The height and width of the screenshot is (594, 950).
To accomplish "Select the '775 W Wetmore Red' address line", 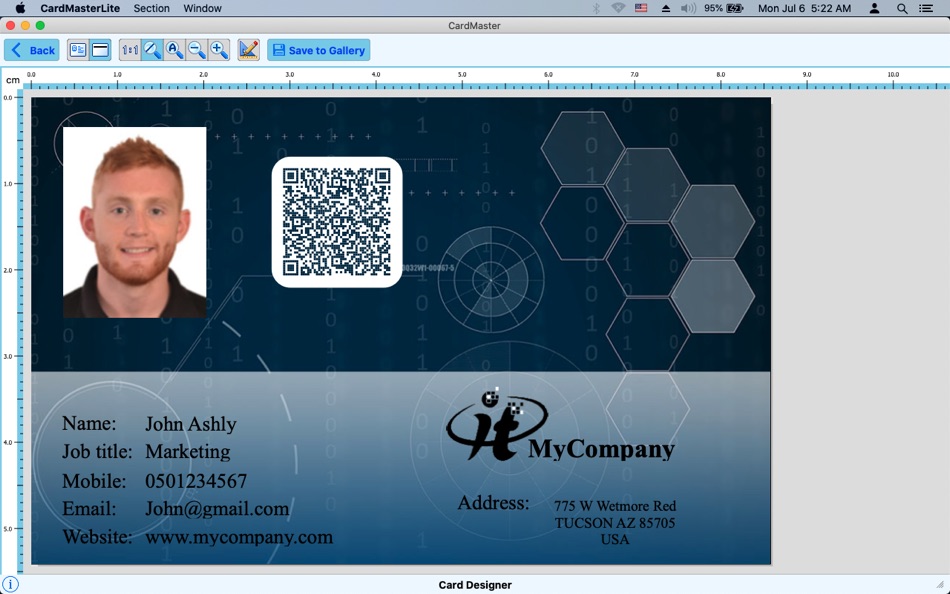I will point(615,506).
